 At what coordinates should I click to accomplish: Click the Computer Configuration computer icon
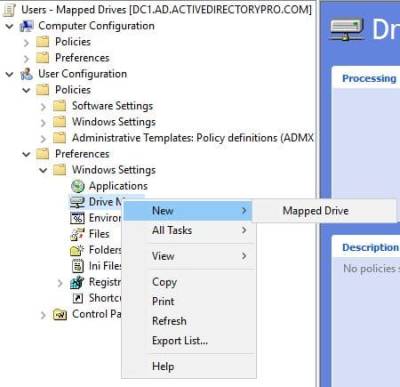[26, 26]
